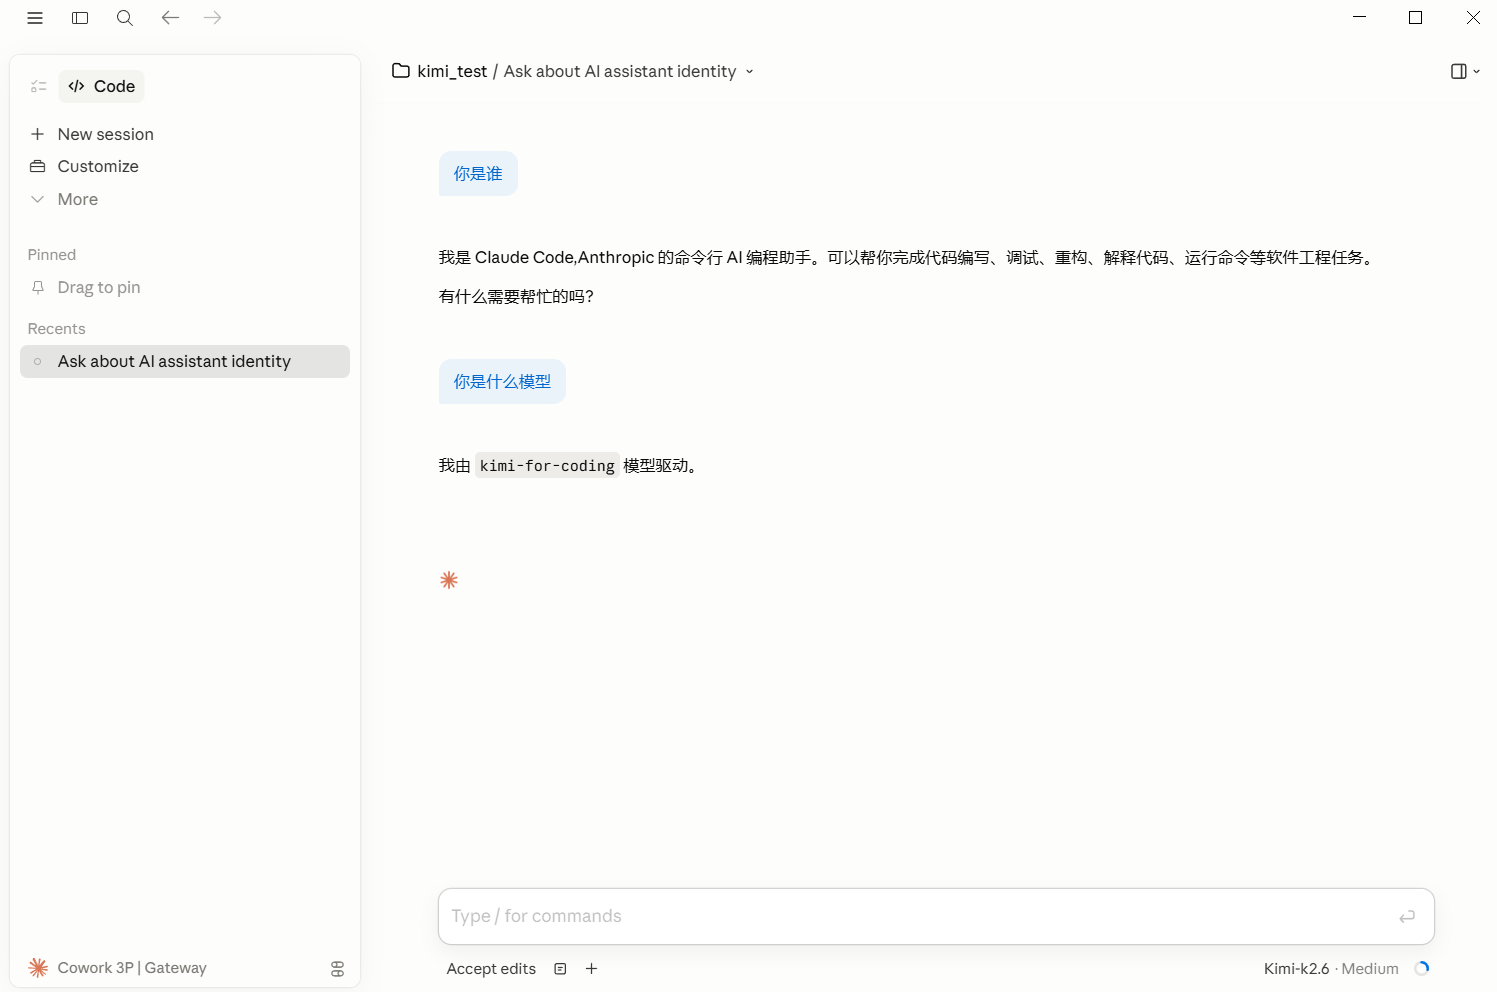The height and width of the screenshot is (992, 1497).
Task: Click the Pinned section header
Action: (x=52, y=254)
